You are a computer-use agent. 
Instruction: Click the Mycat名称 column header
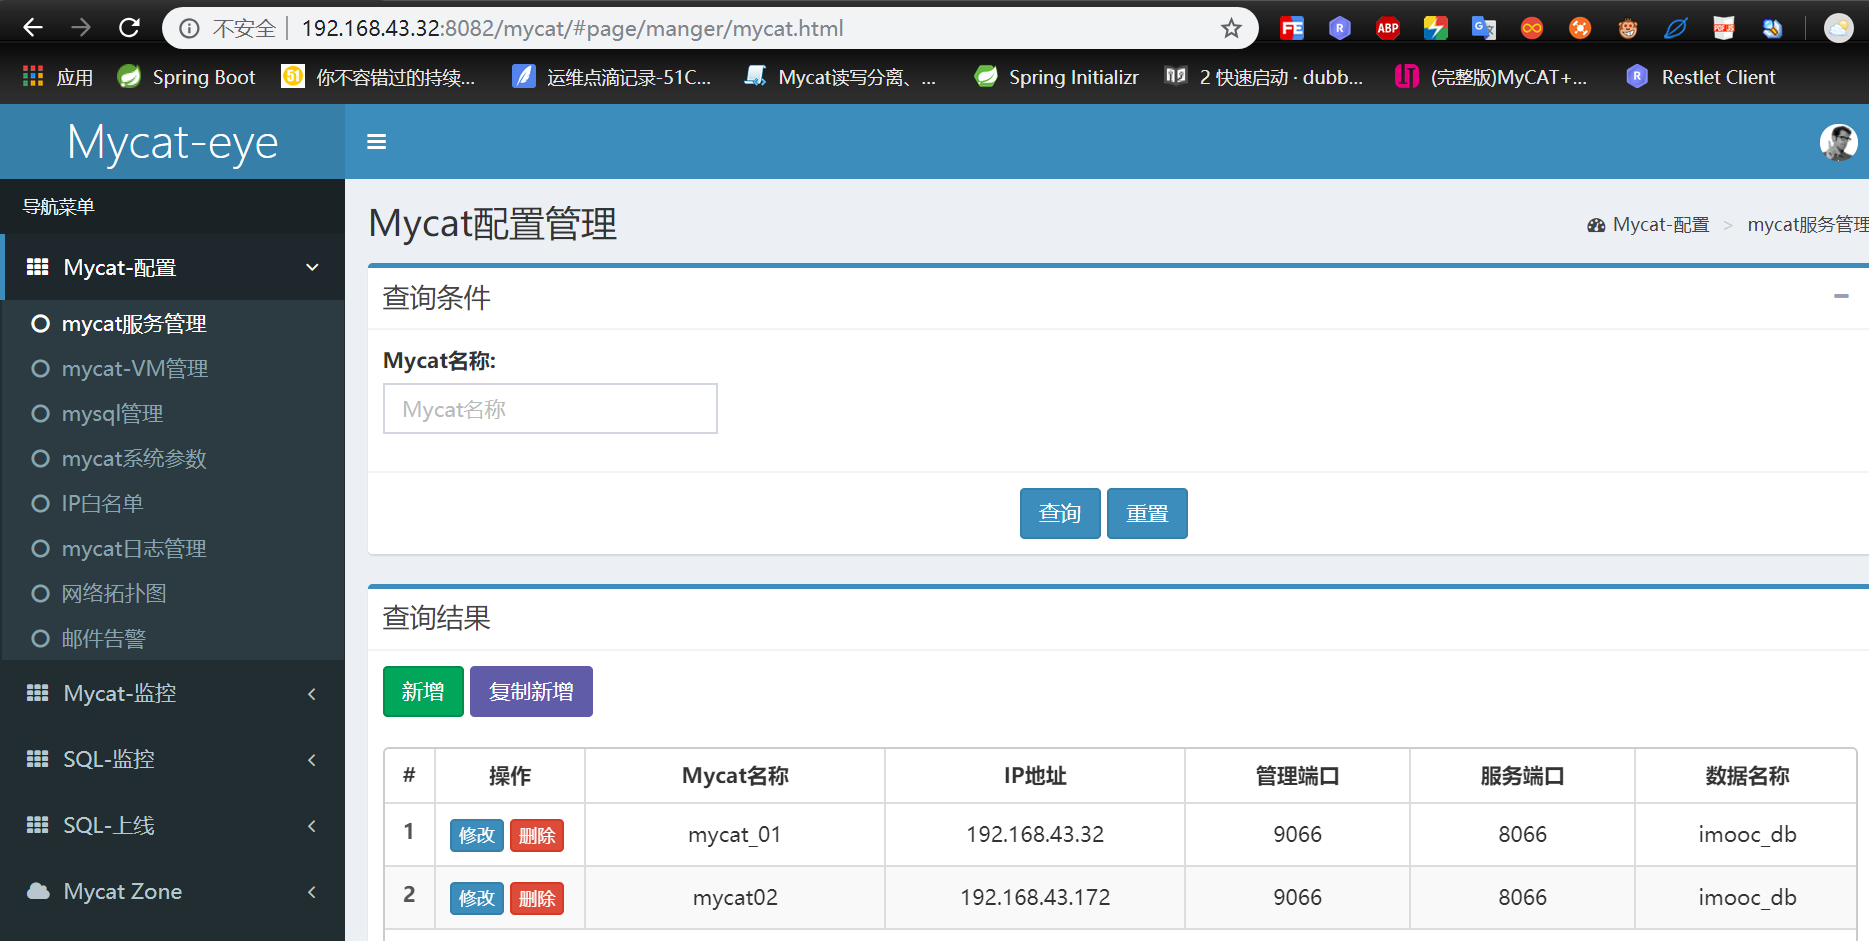[735, 776]
